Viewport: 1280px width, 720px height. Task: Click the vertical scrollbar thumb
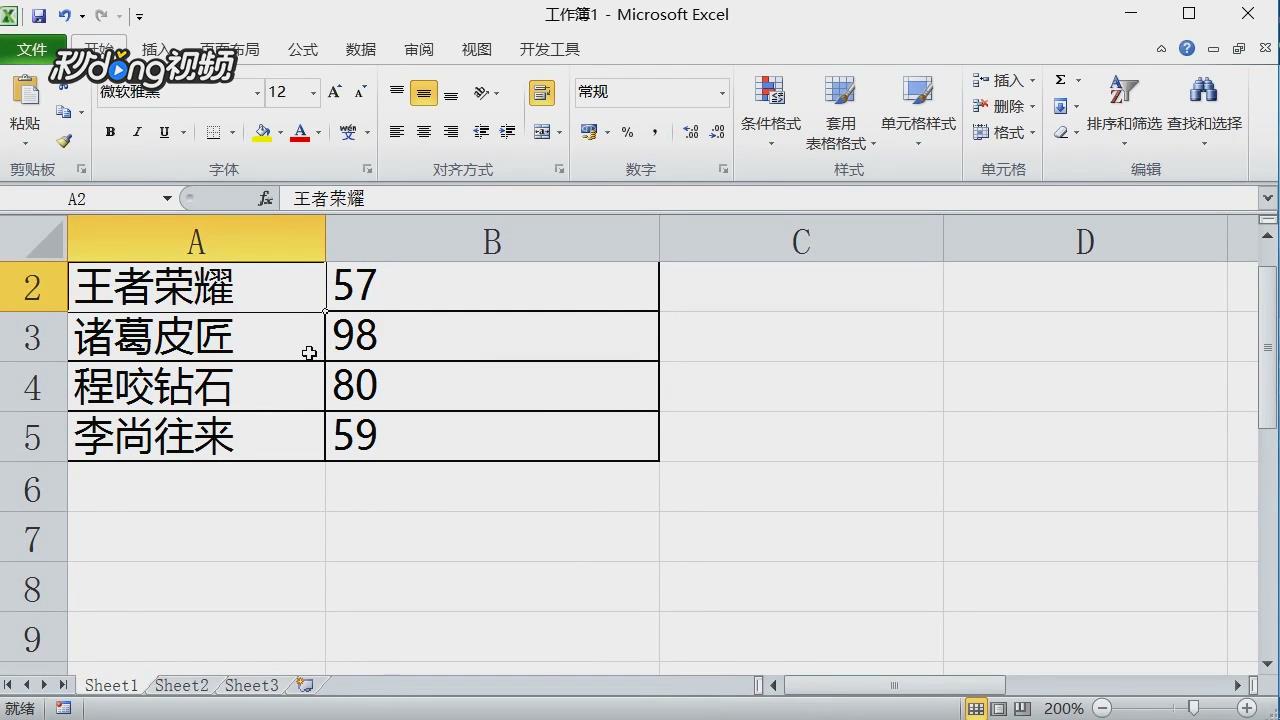[1269, 348]
